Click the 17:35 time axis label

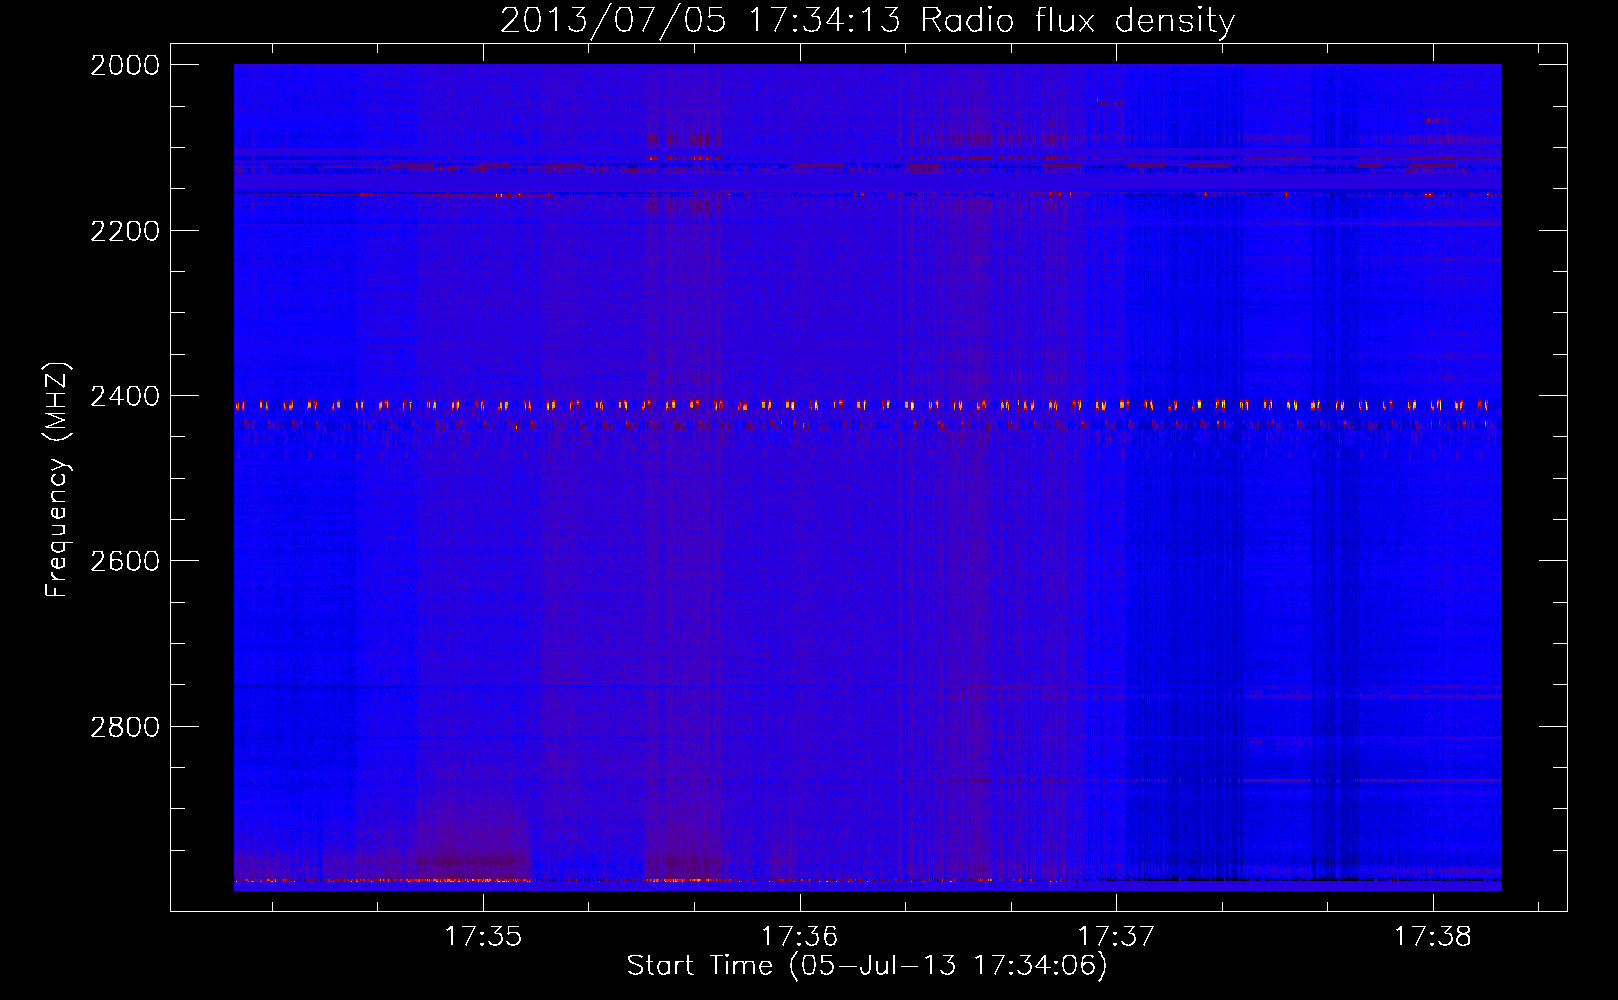tap(483, 937)
